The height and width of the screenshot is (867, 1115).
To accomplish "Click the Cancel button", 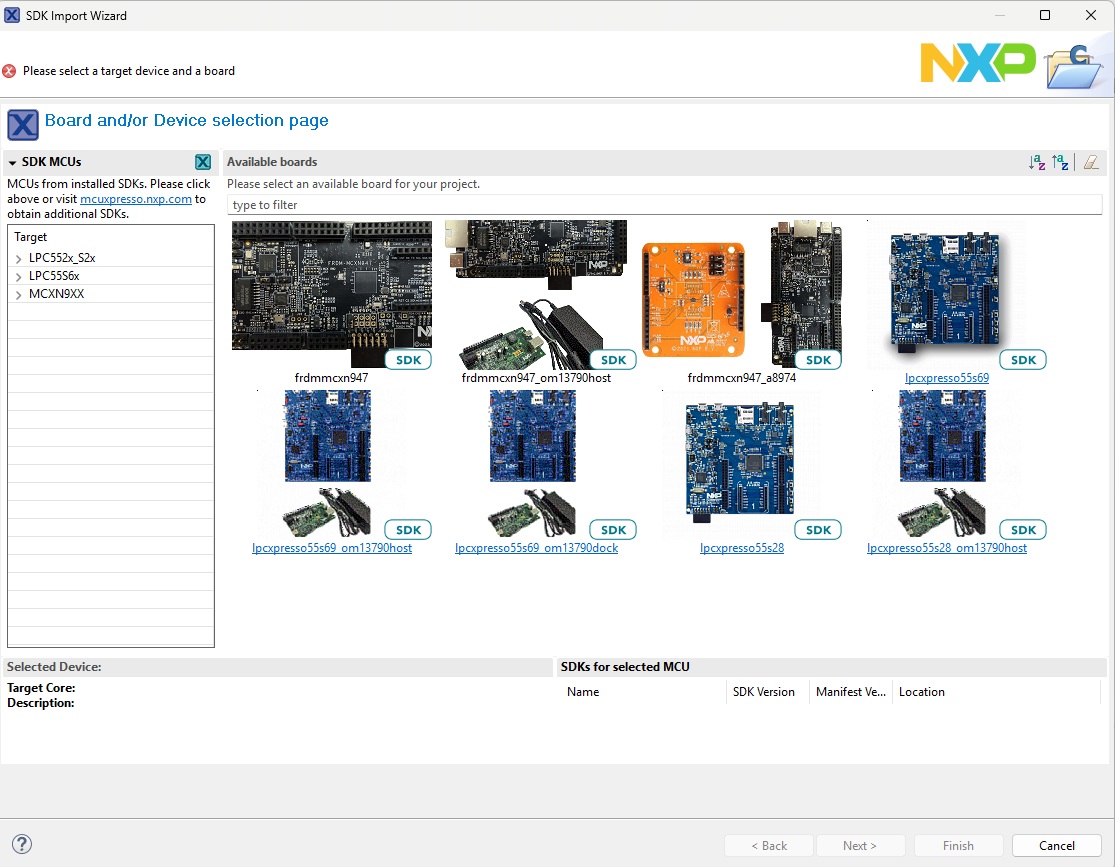I will coord(1056,845).
